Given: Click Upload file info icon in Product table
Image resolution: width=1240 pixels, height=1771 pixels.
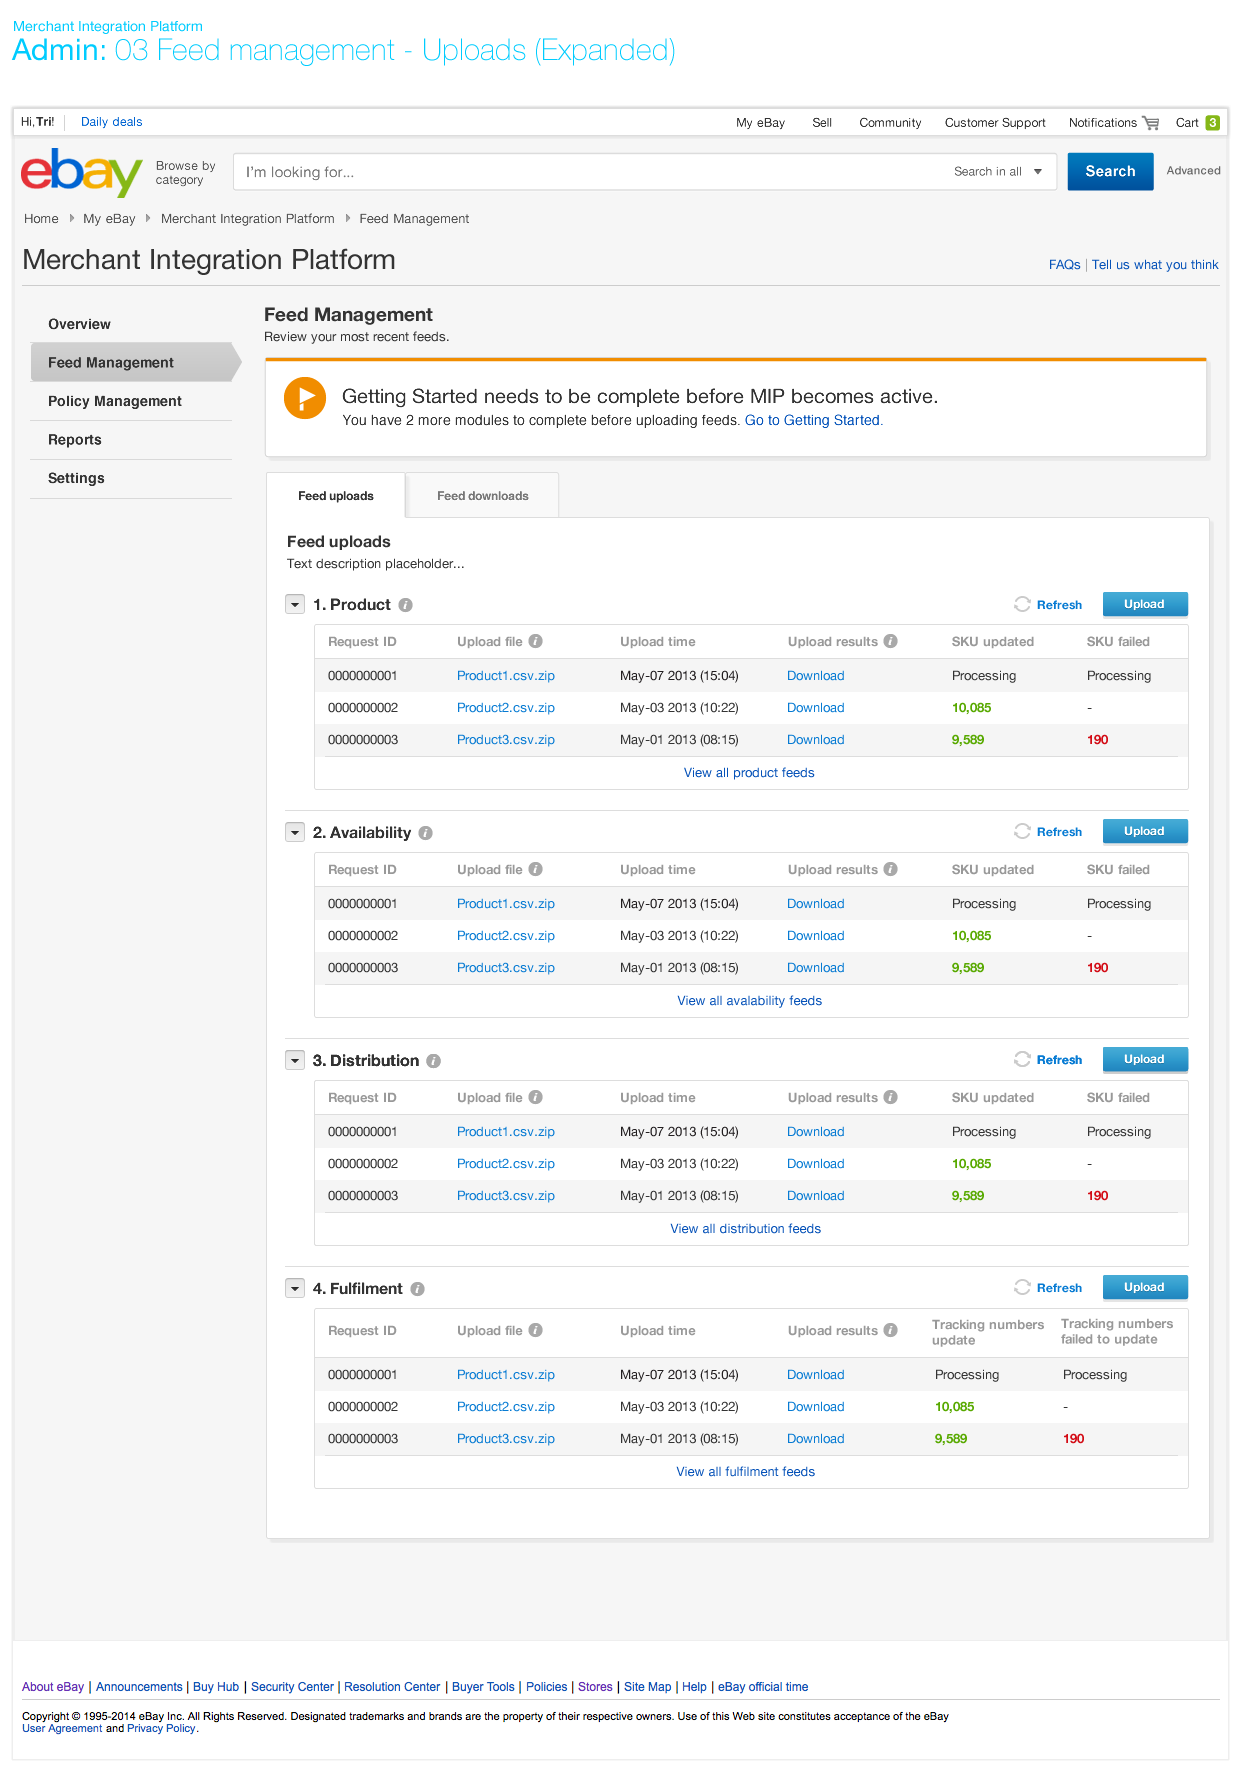Looking at the screenshot, I should point(535,641).
